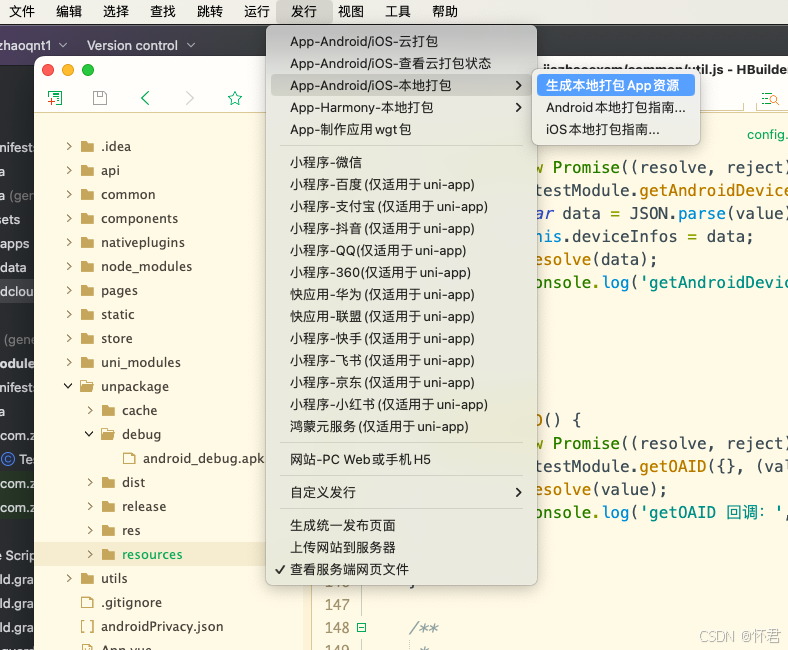Open App-Harmony-本地打包 submenu
Image resolution: width=788 pixels, height=650 pixels.
pyautogui.click(x=401, y=108)
